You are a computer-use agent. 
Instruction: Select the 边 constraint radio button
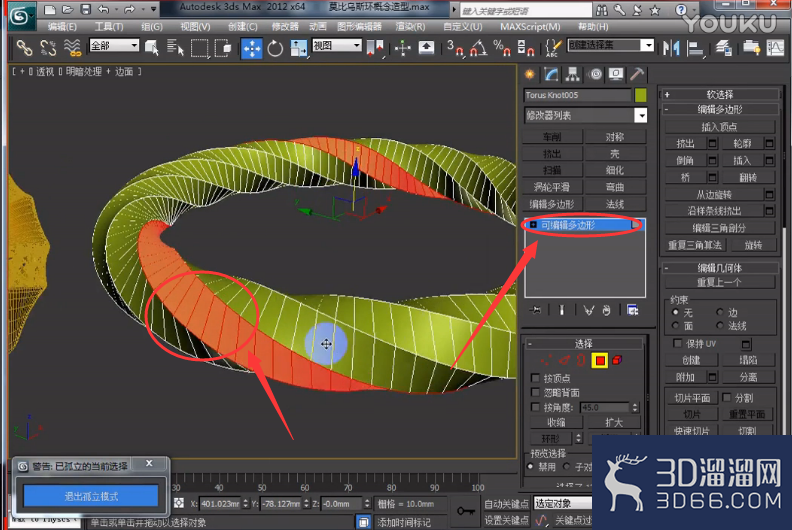click(x=720, y=312)
